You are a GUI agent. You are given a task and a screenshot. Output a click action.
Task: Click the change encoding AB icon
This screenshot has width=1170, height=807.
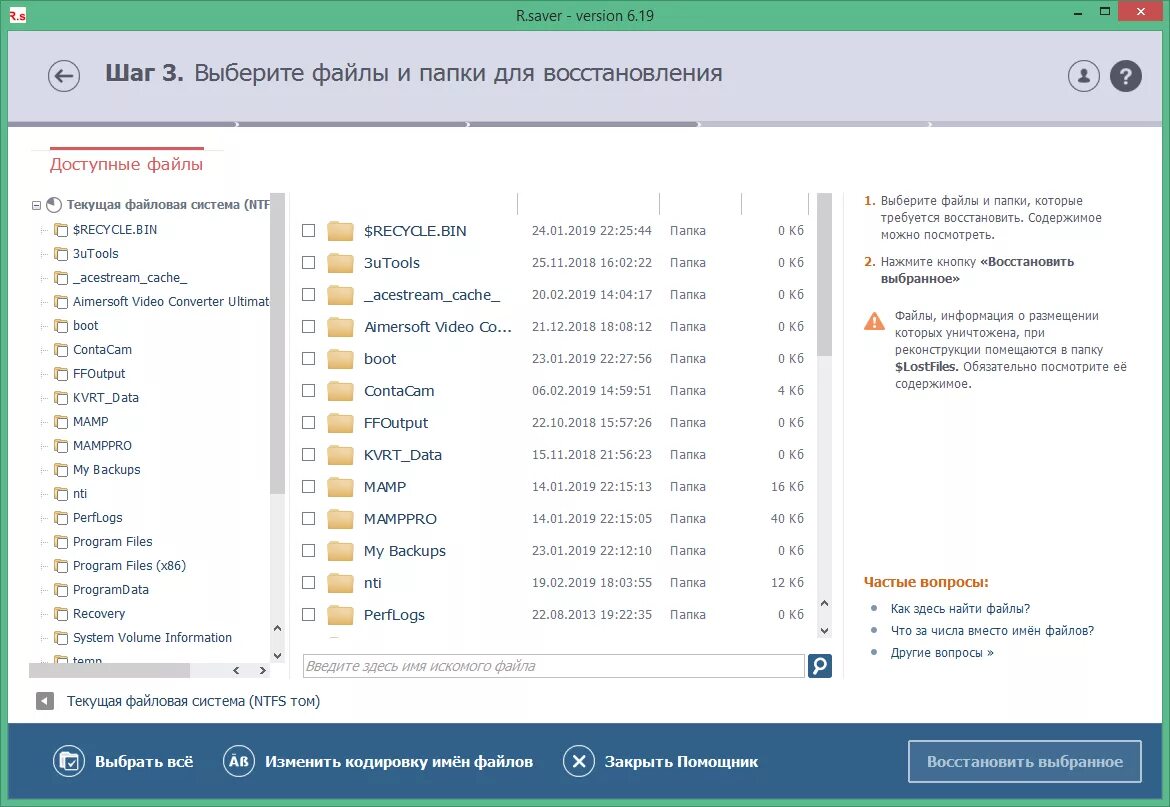pyautogui.click(x=239, y=762)
